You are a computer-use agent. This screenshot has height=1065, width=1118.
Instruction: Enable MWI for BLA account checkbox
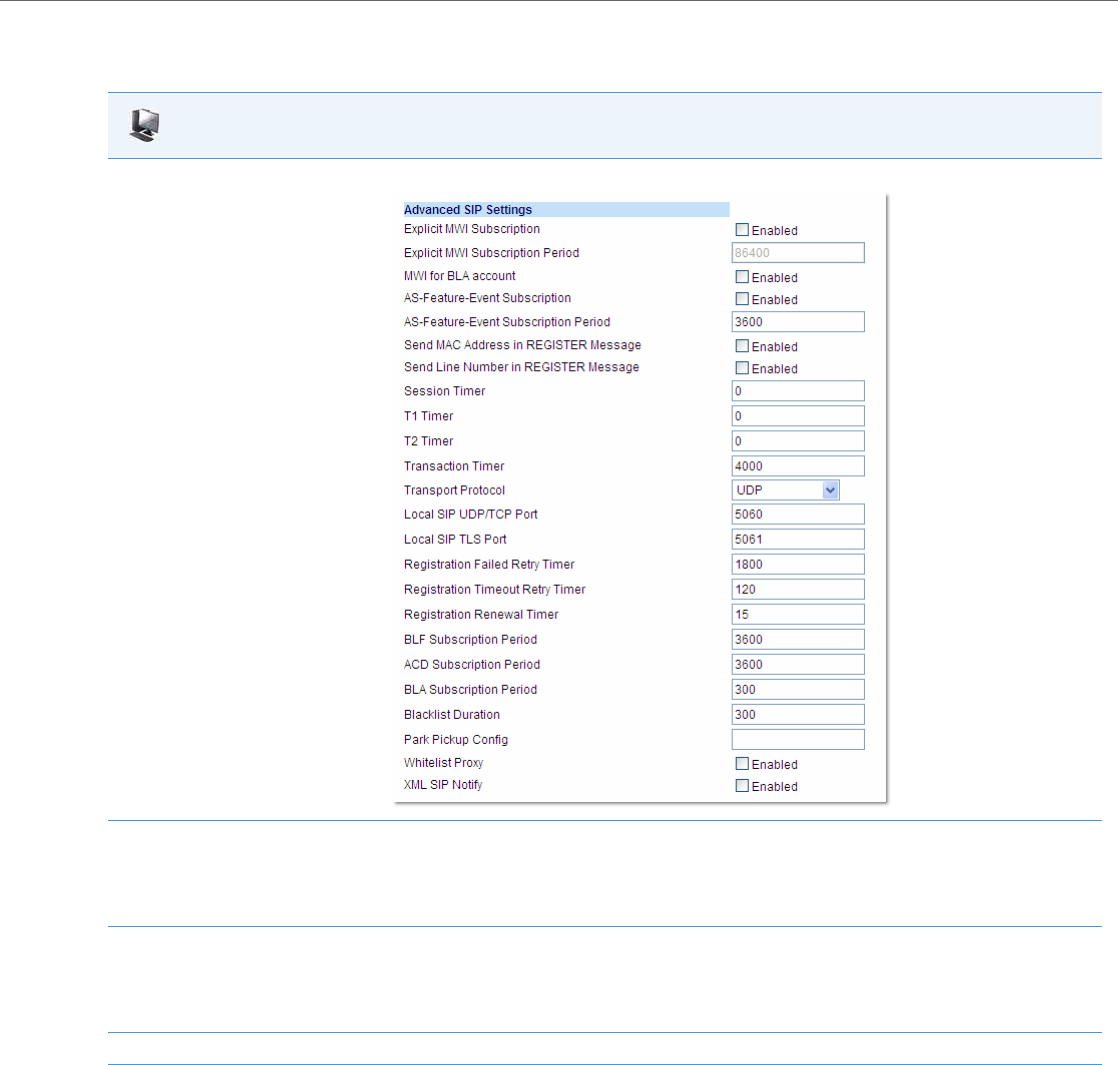742,277
